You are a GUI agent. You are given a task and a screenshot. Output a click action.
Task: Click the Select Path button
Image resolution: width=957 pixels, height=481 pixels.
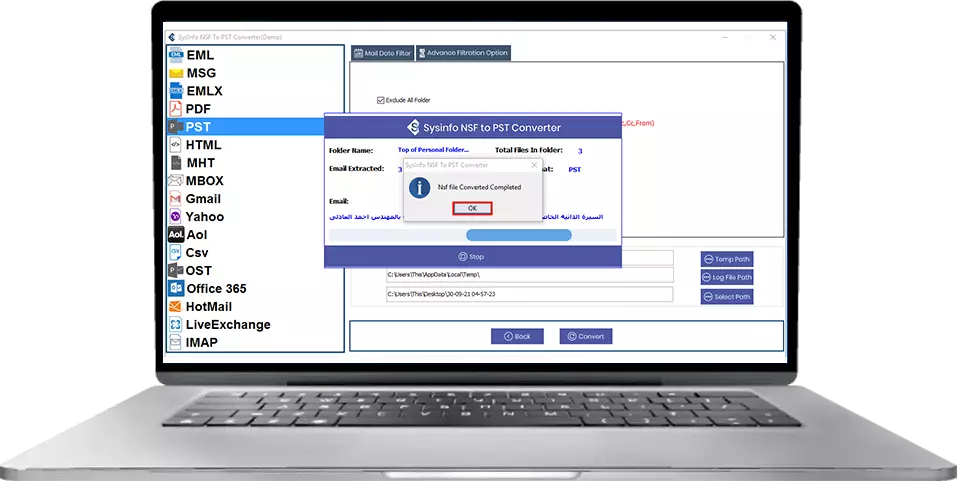[726, 297]
